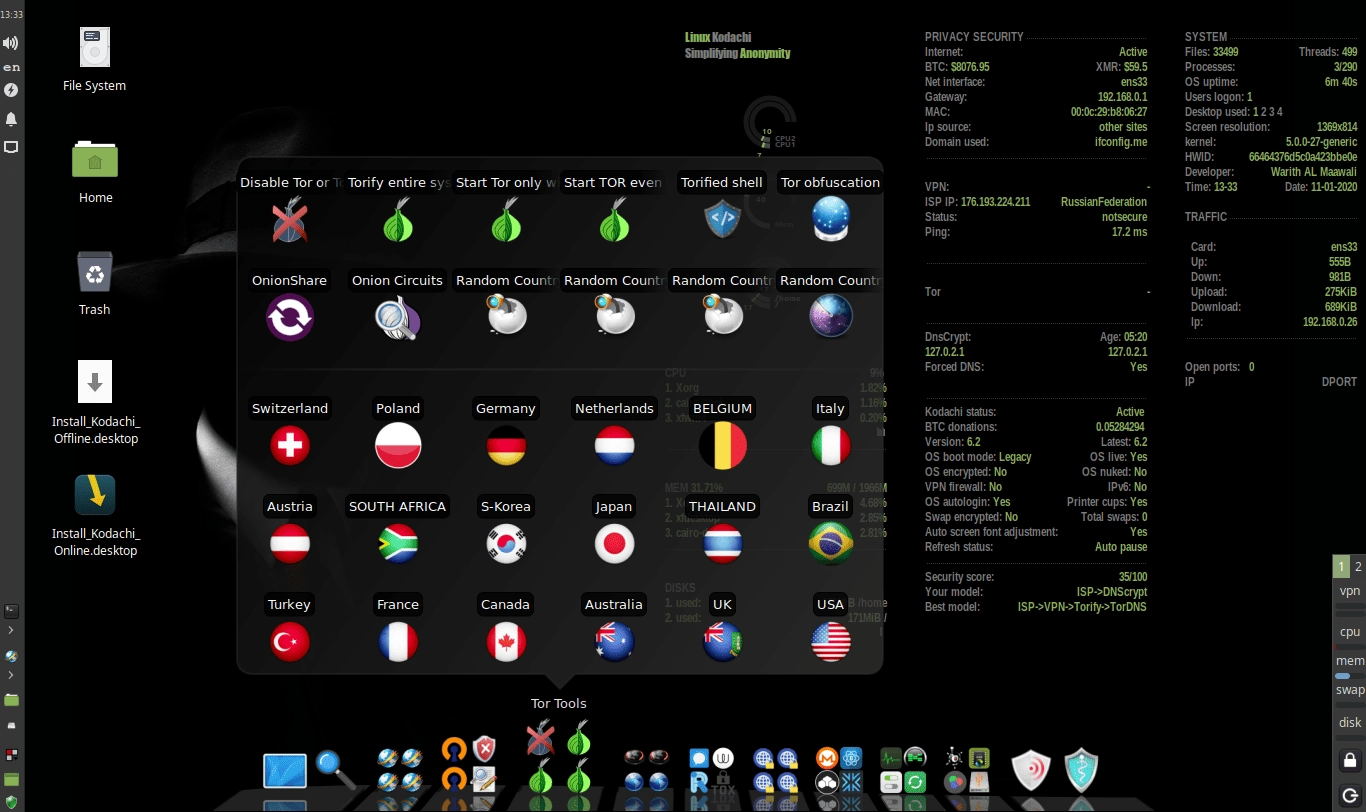Open the notification bell in left panel
This screenshot has width=1366, height=812.
coord(11,119)
